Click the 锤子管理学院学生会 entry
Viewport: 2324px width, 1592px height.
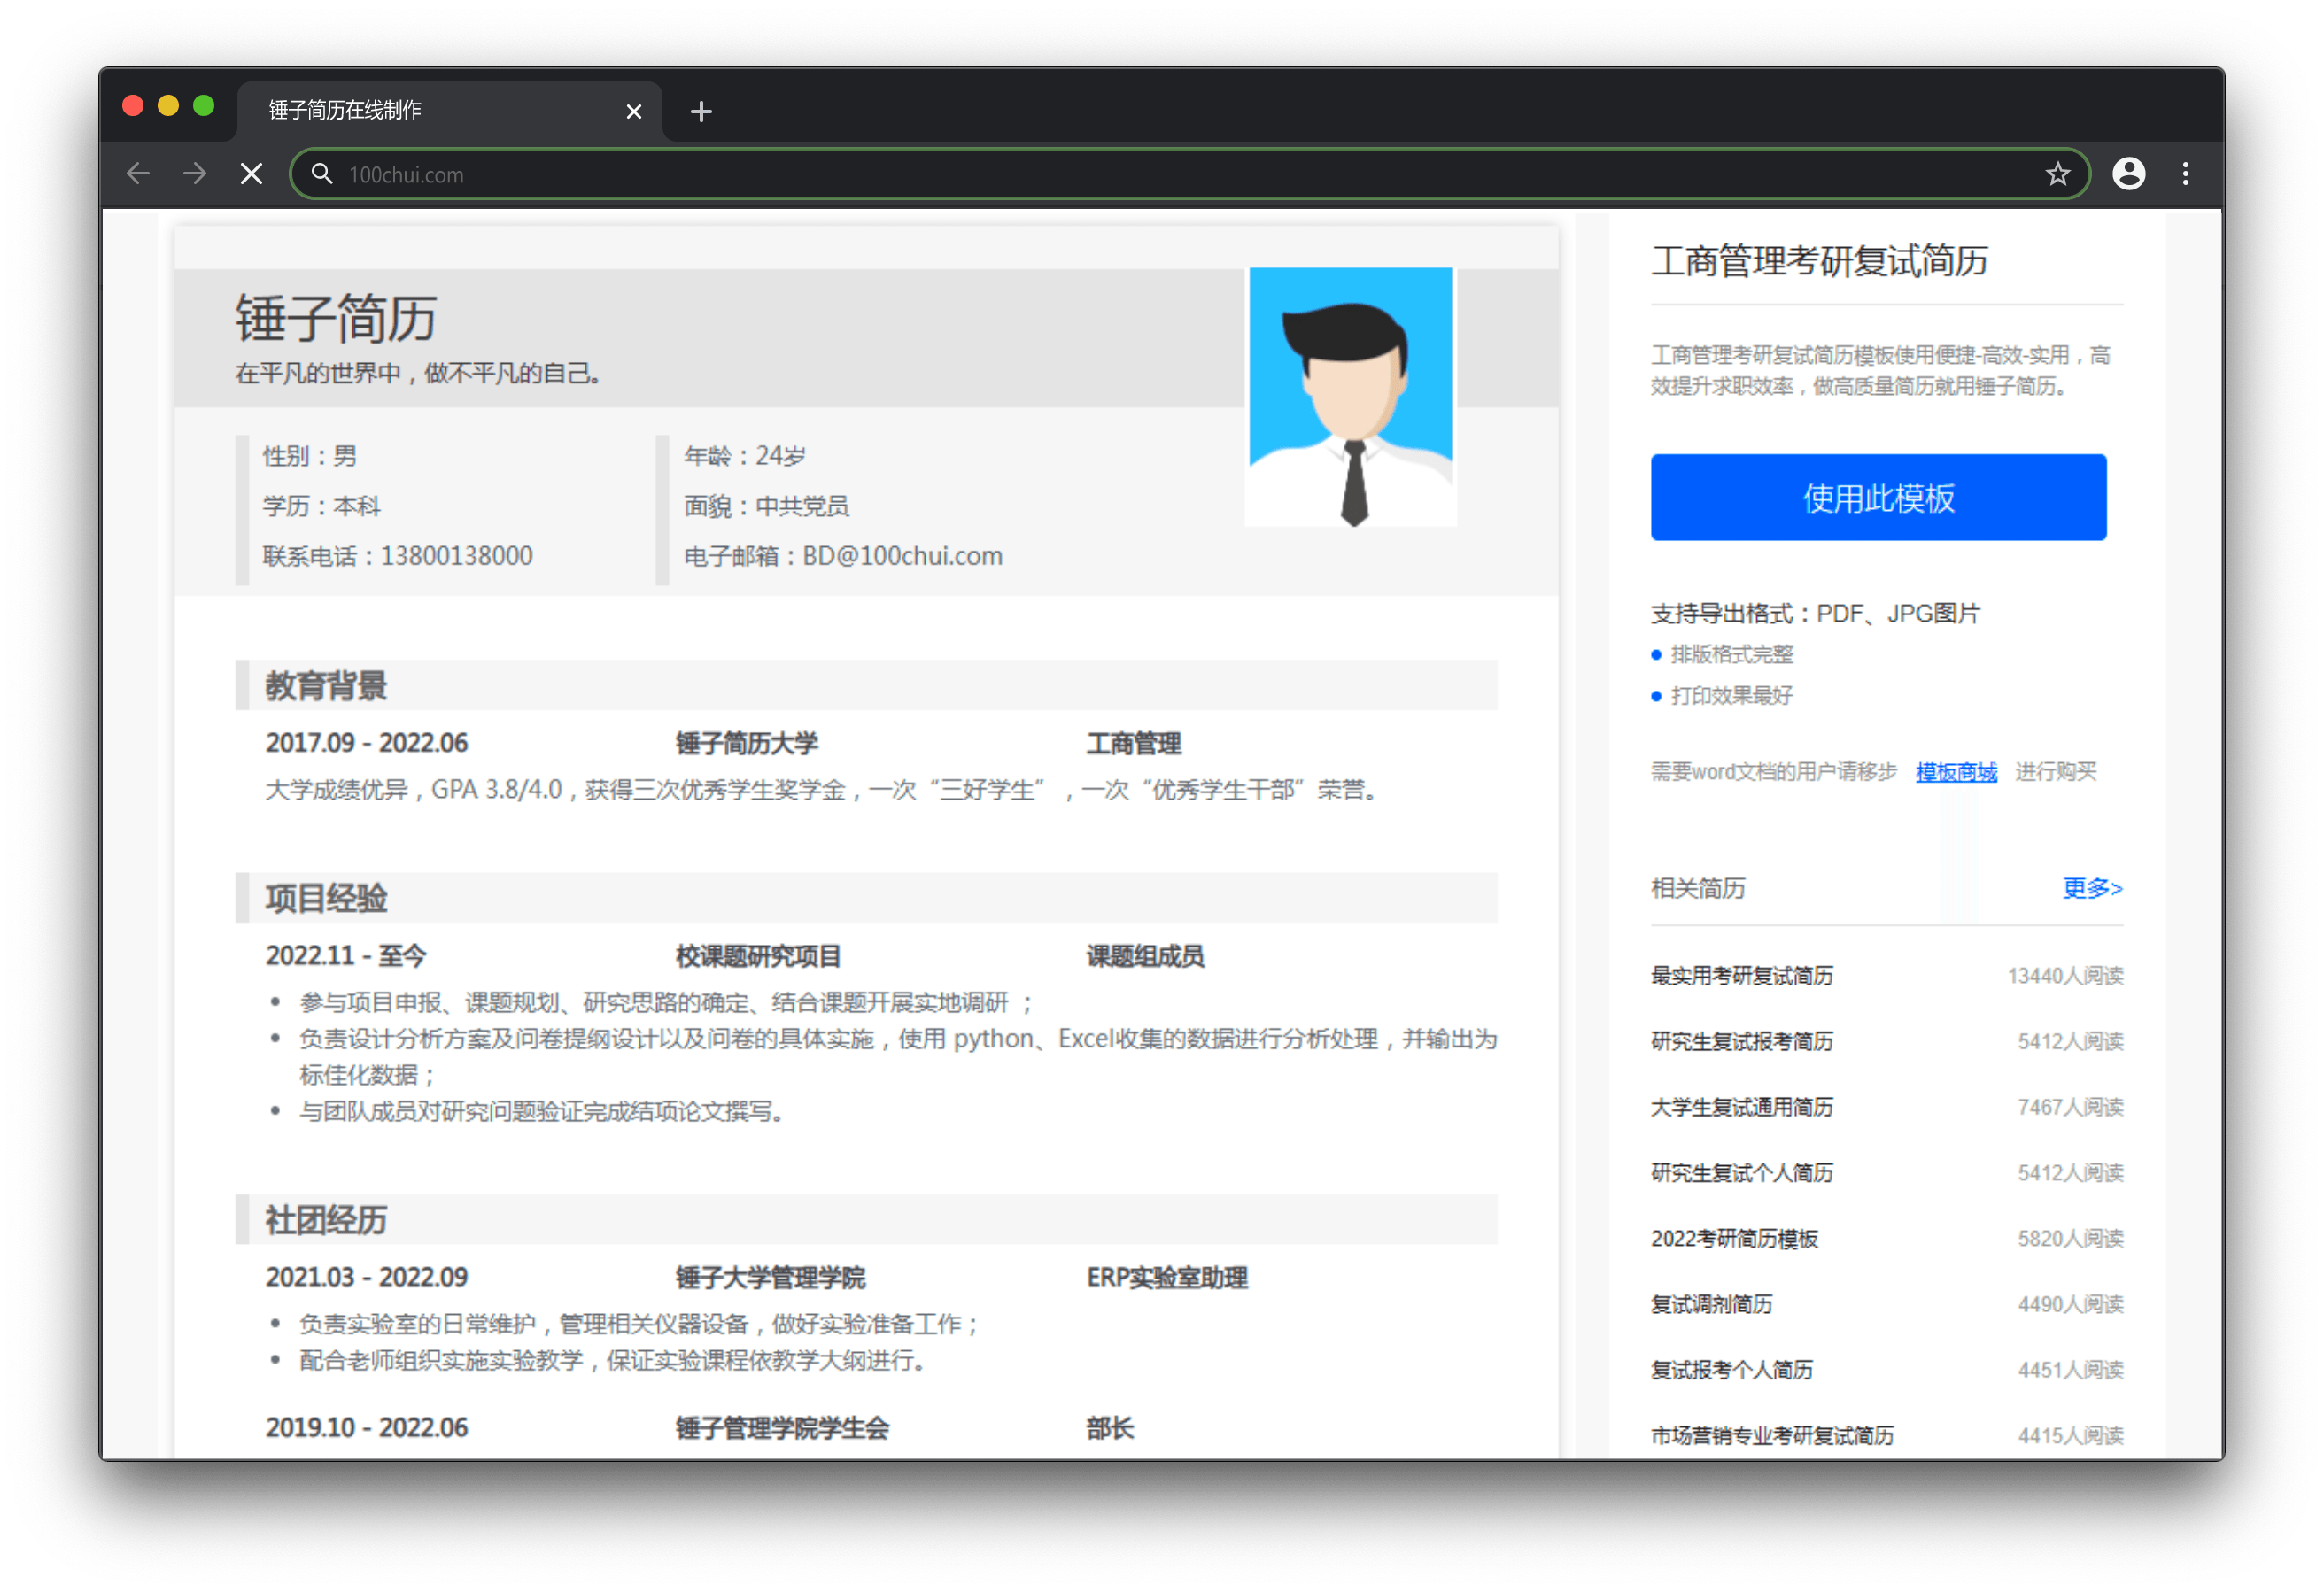[782, 1427]
